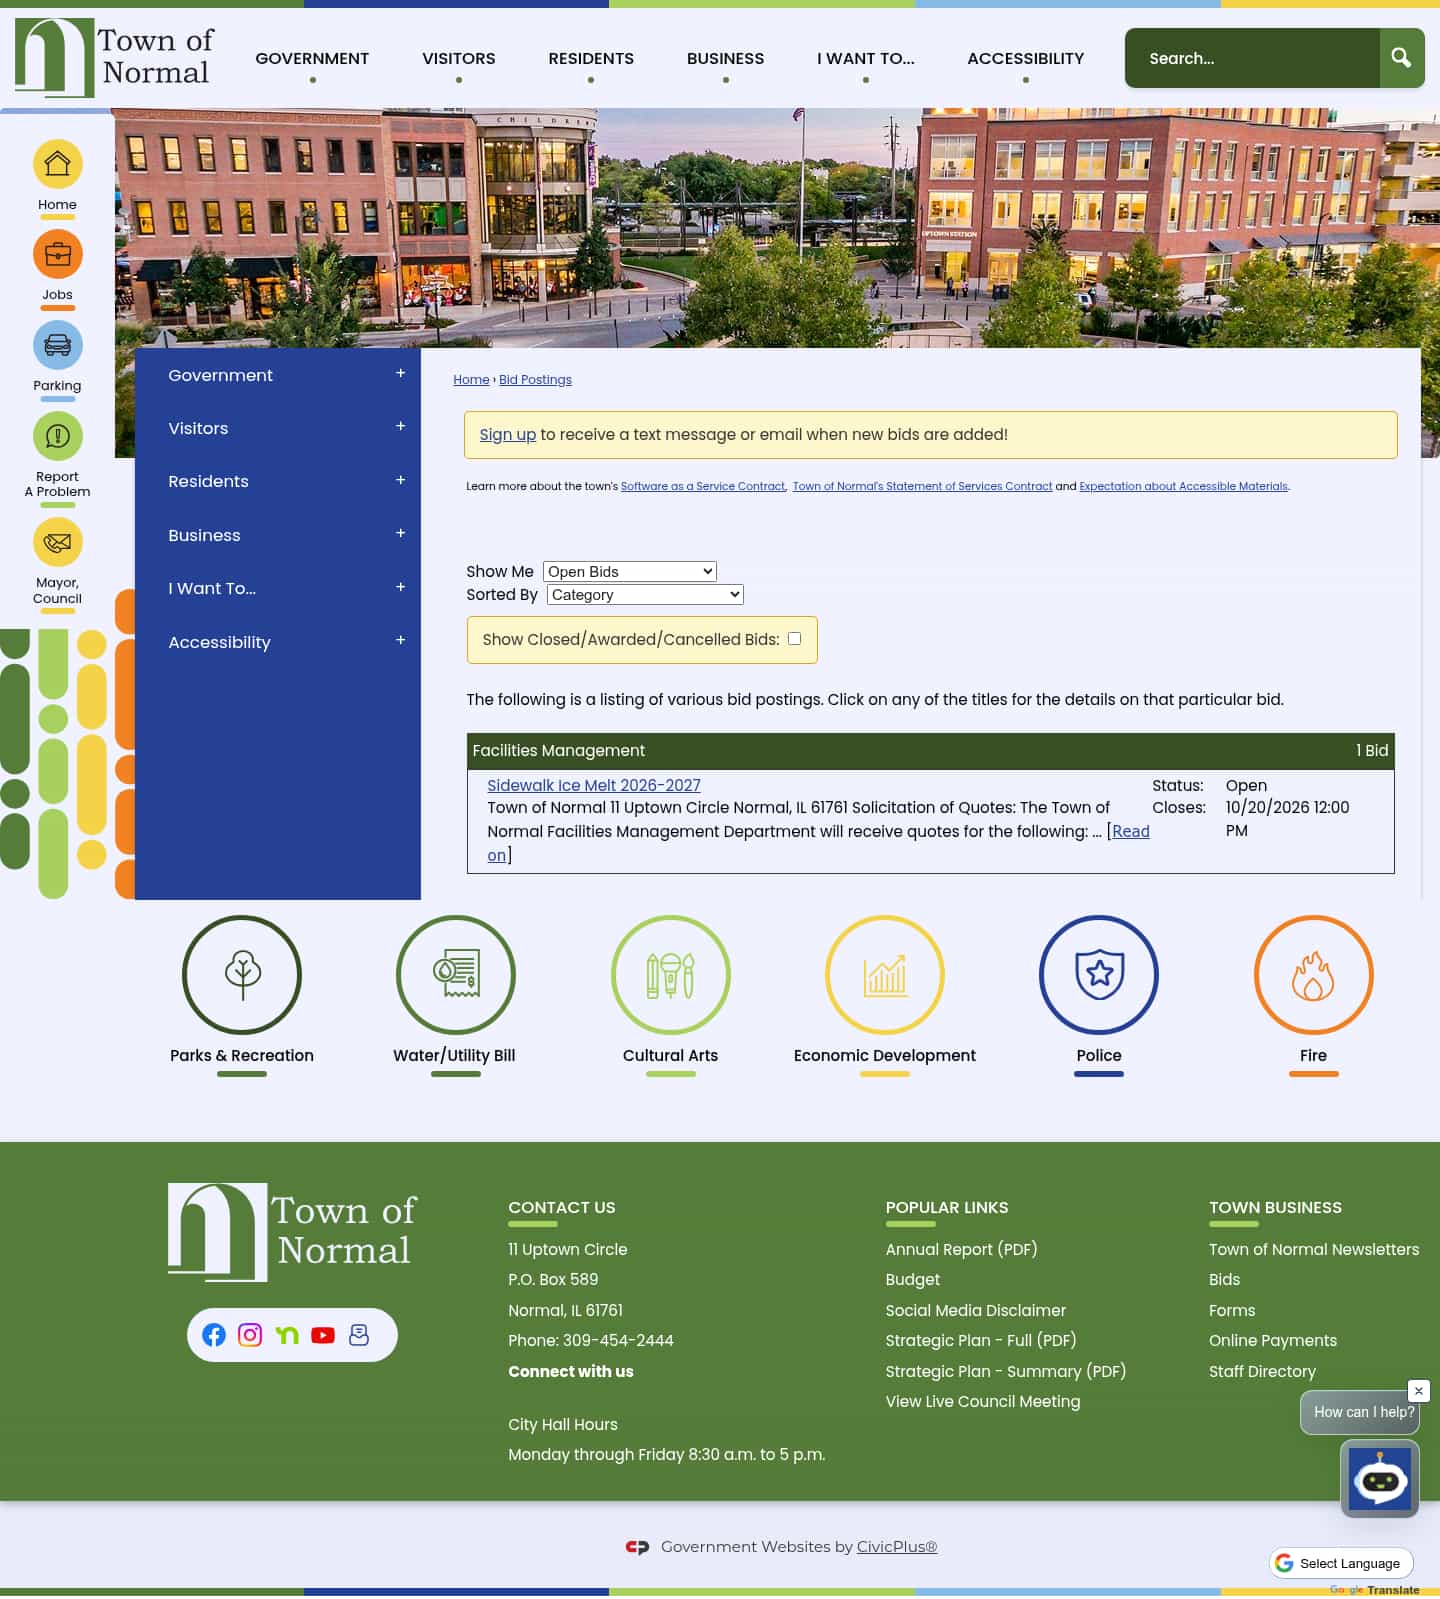This screenshot has height=1599, width=1440.
Task: Open the Fire flame icon
Action: (x=1313, y=975)
